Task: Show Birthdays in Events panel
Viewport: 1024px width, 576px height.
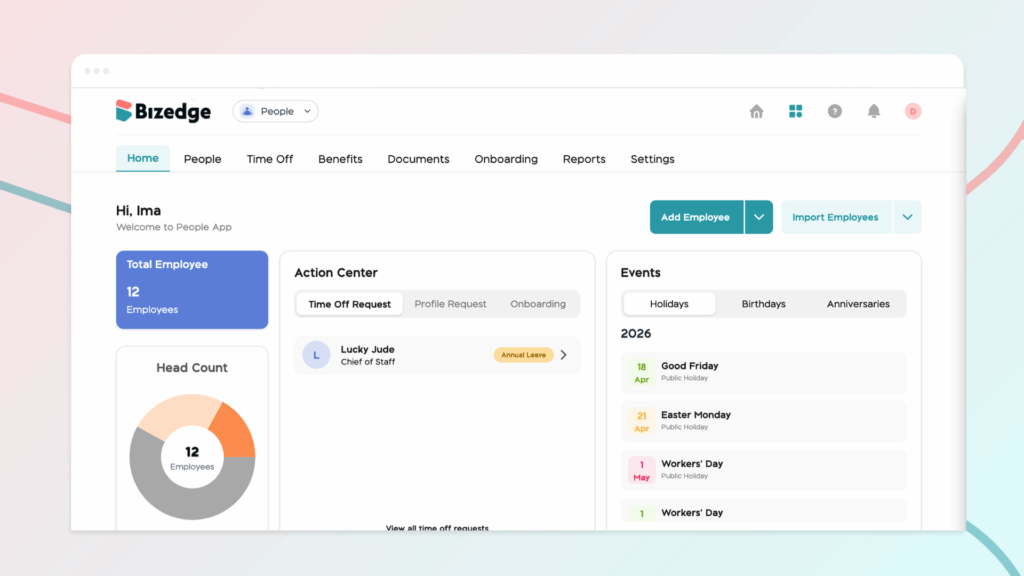Action: [x=763, y=304]
